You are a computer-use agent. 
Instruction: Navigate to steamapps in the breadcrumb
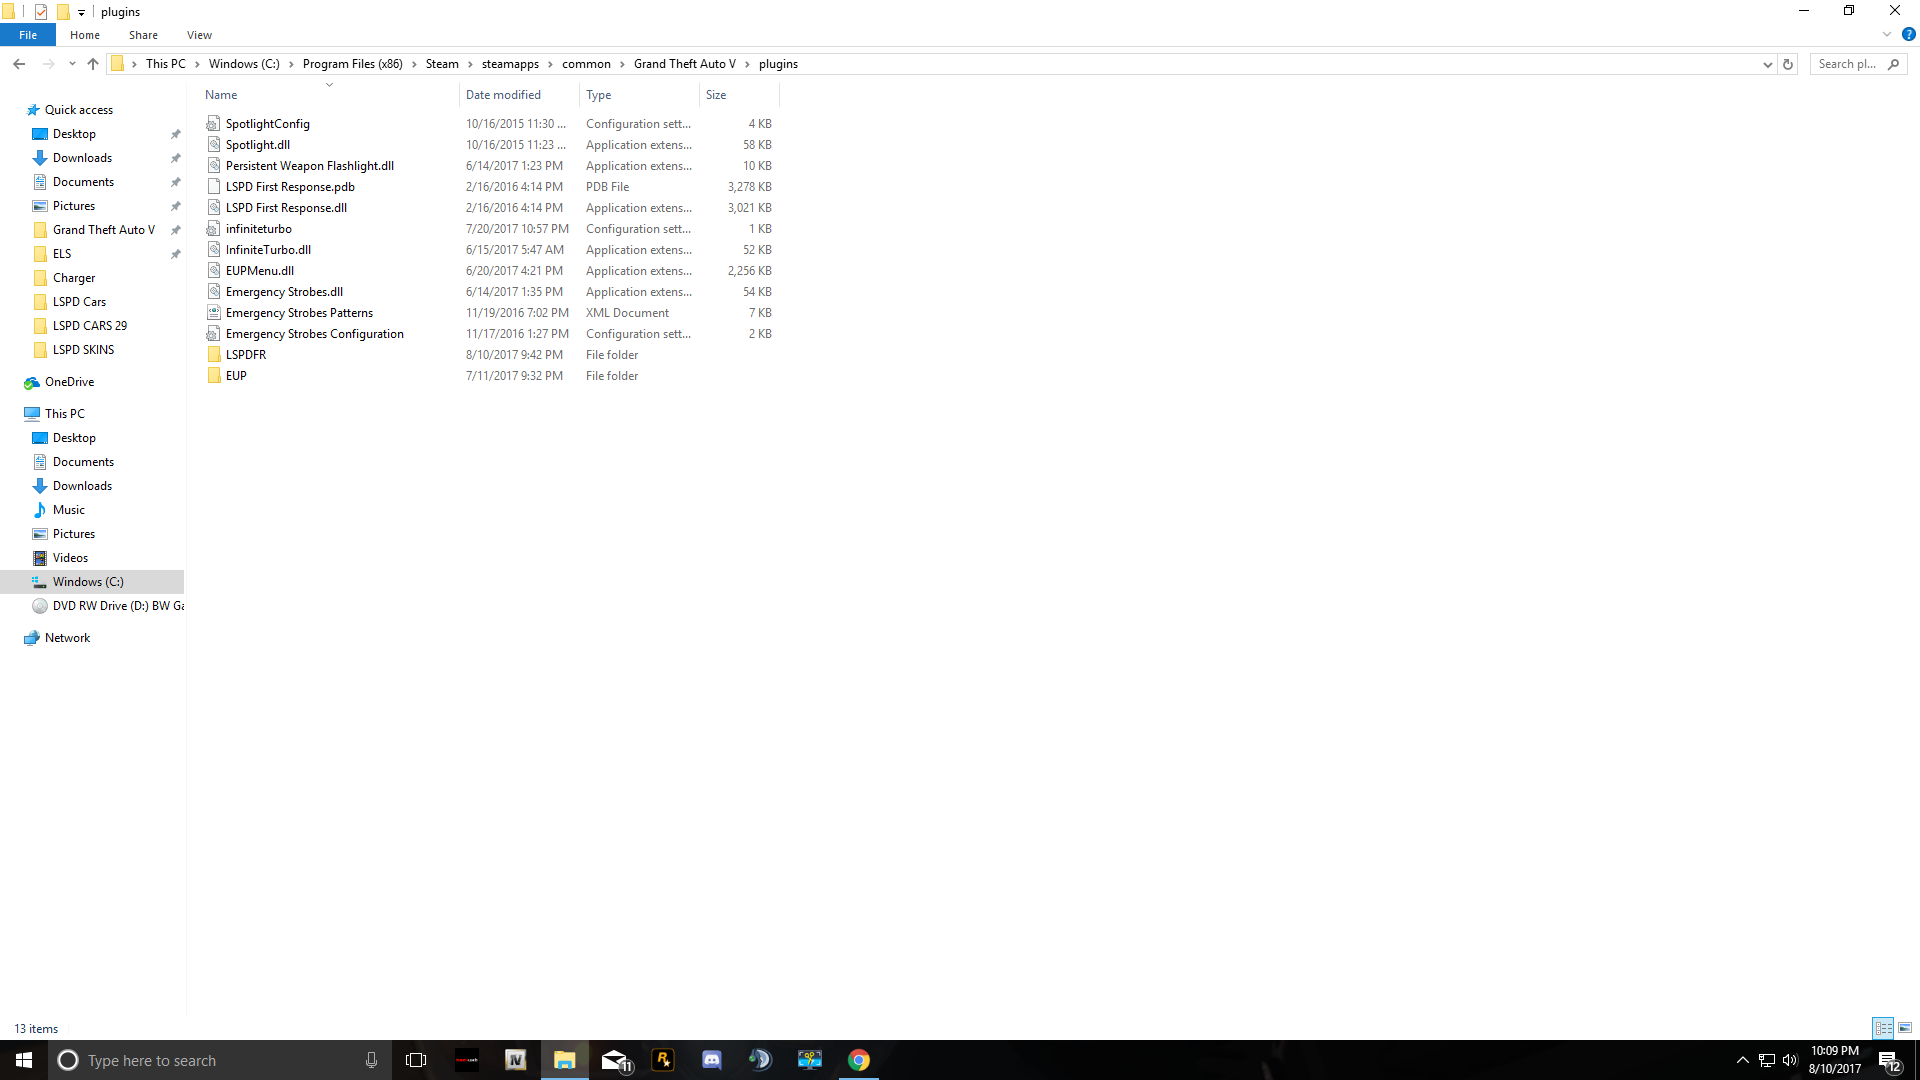point(510,64)
